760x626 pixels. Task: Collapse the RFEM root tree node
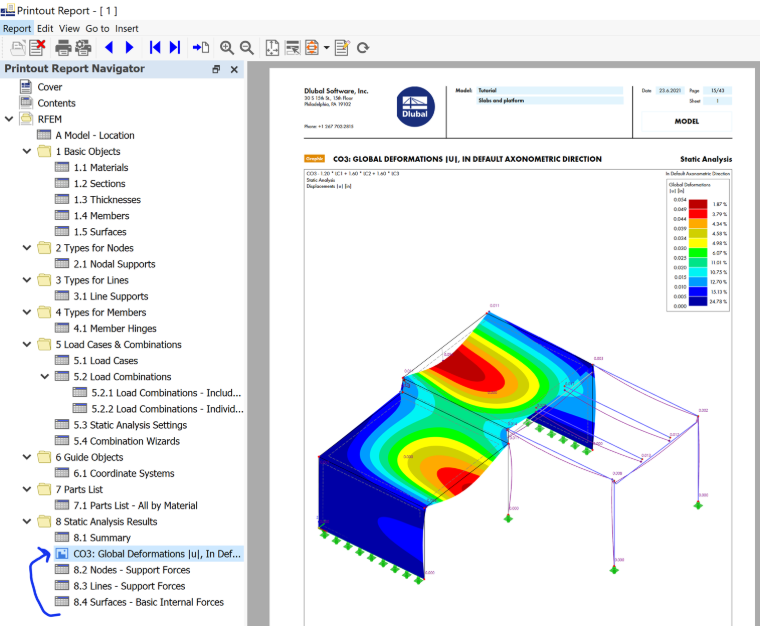coord(9,119)
